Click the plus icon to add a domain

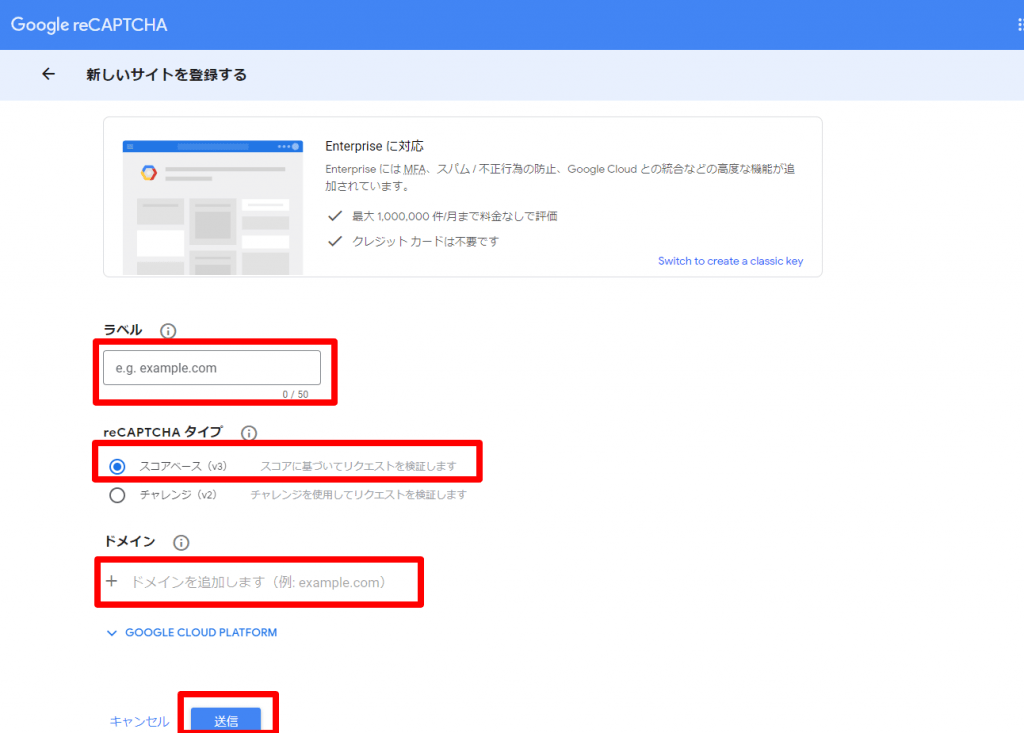[x=112, y=581]
